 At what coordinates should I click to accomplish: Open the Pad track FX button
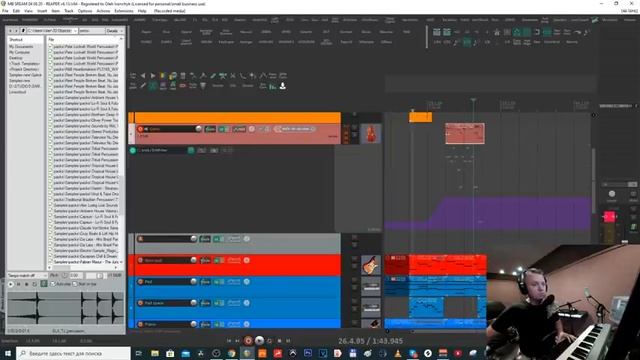point(205,282)
